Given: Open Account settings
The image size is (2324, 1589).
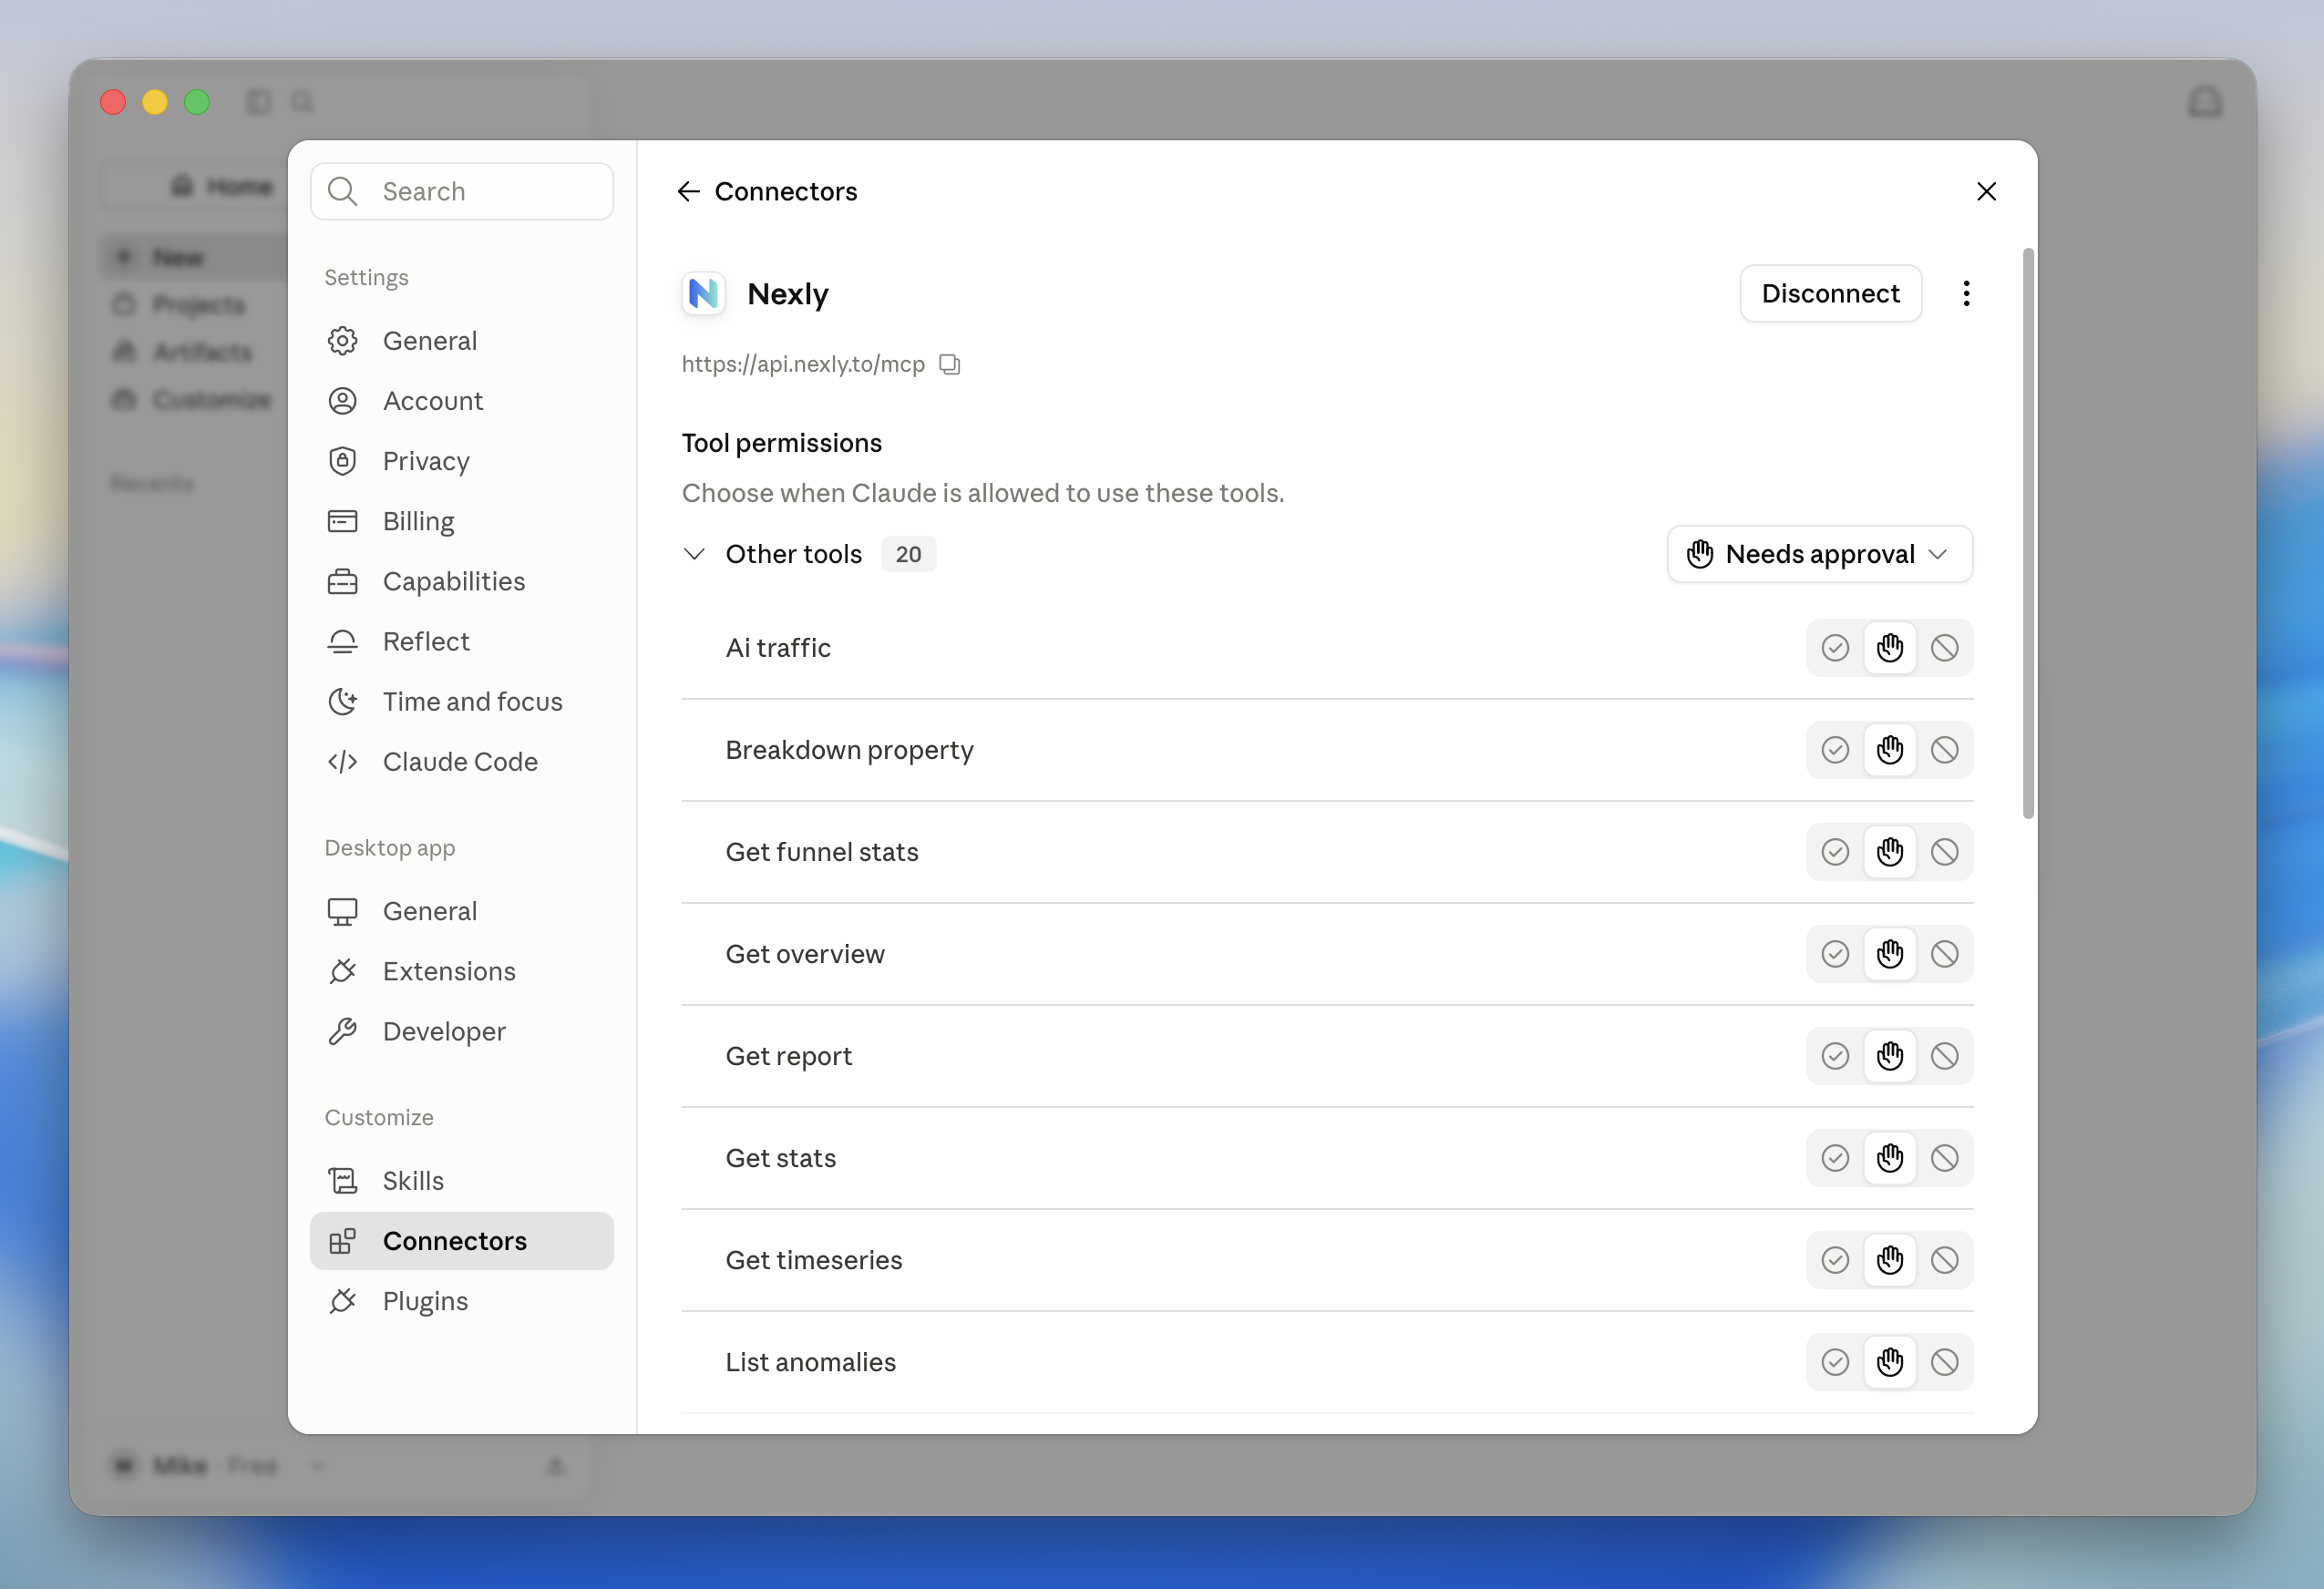Looking at the screenshot, I should [461, 401].
